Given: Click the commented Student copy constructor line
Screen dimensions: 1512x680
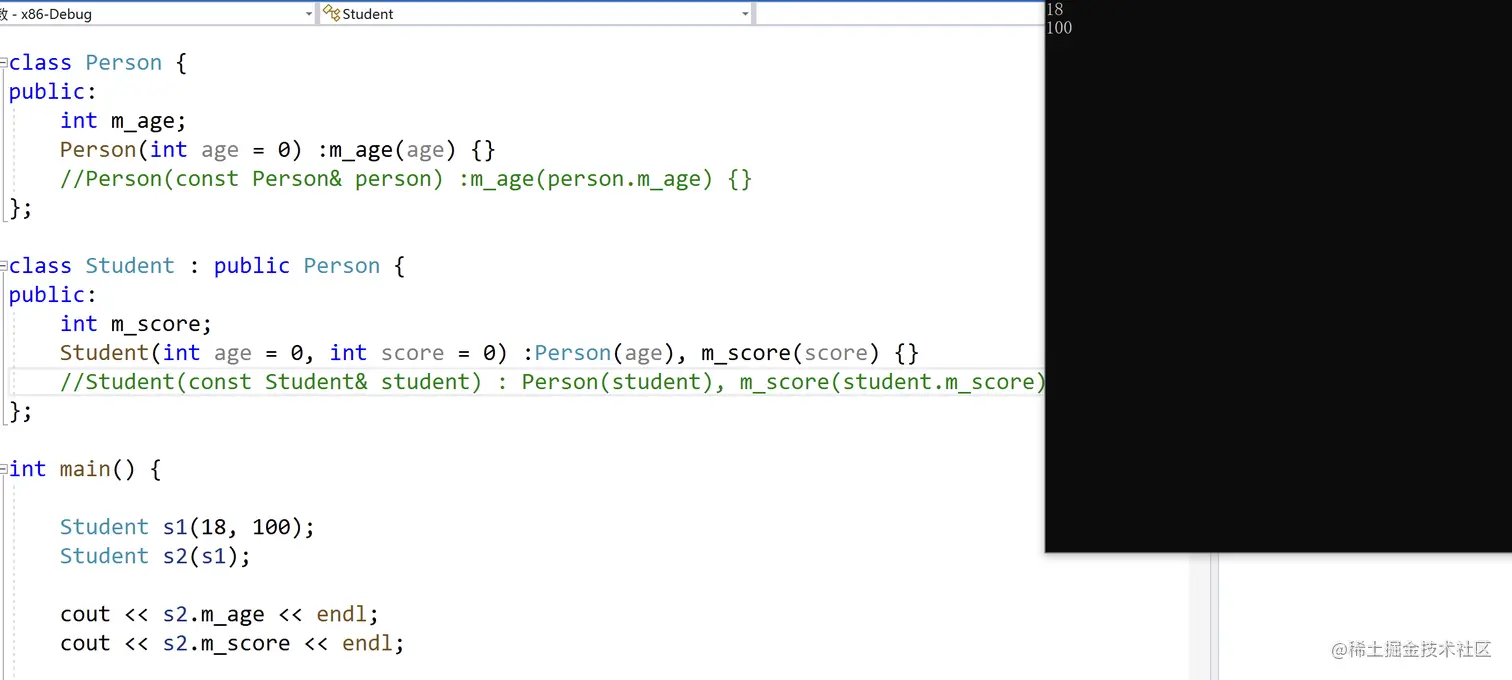Looking at the screenshot, I should click(552, 382).
